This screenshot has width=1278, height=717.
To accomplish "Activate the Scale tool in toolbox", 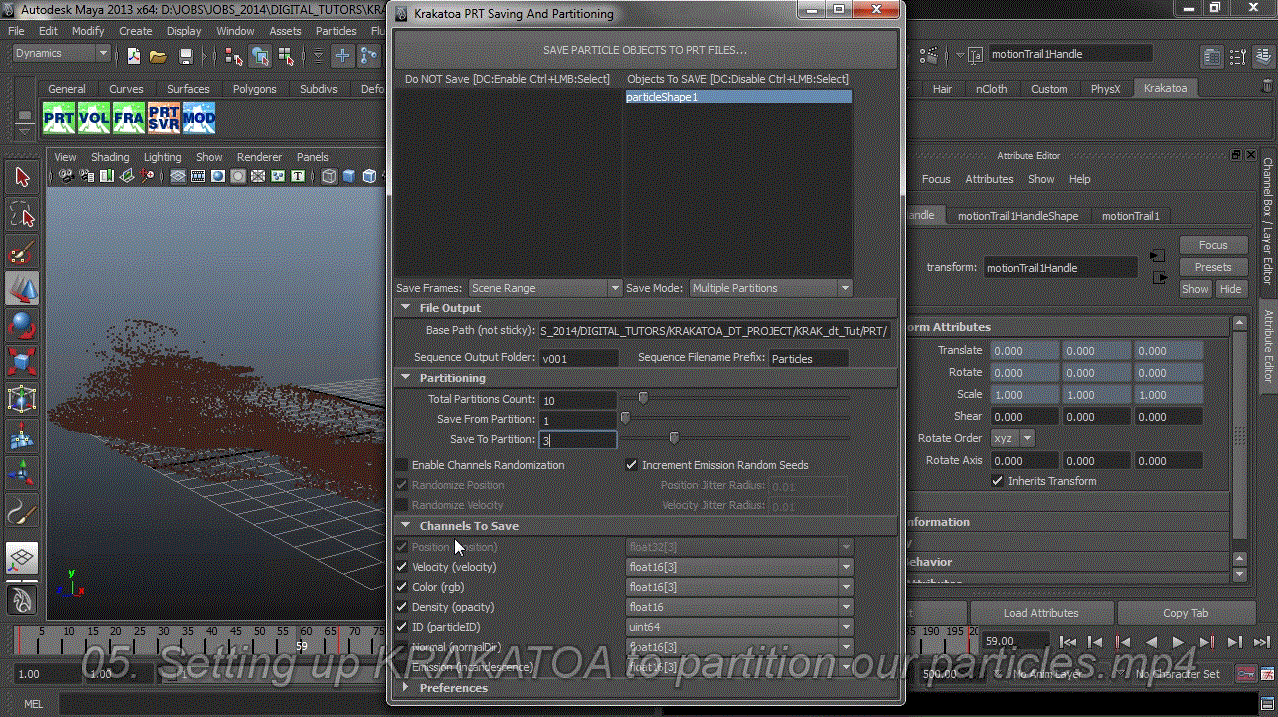I will (22, 361).
